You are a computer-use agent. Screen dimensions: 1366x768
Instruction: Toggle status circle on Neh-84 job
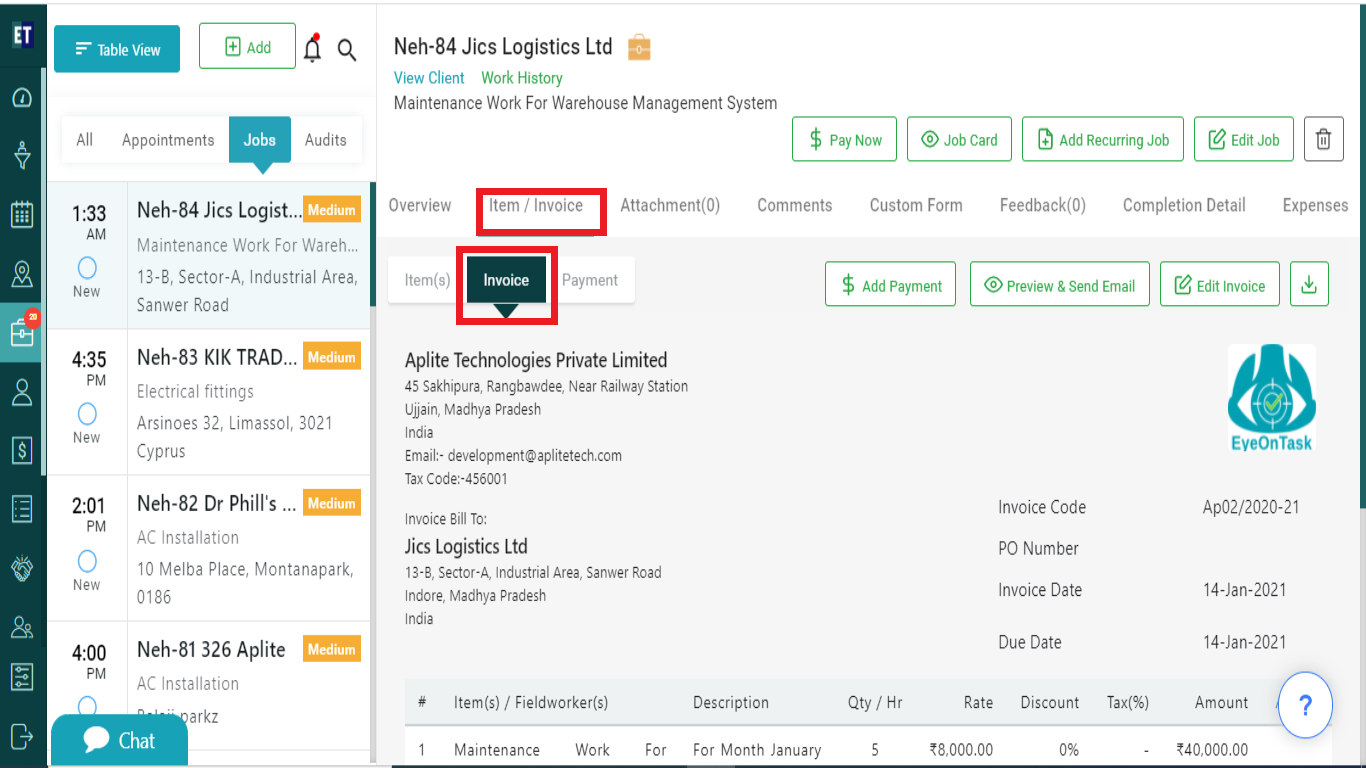tap(87, 268)
